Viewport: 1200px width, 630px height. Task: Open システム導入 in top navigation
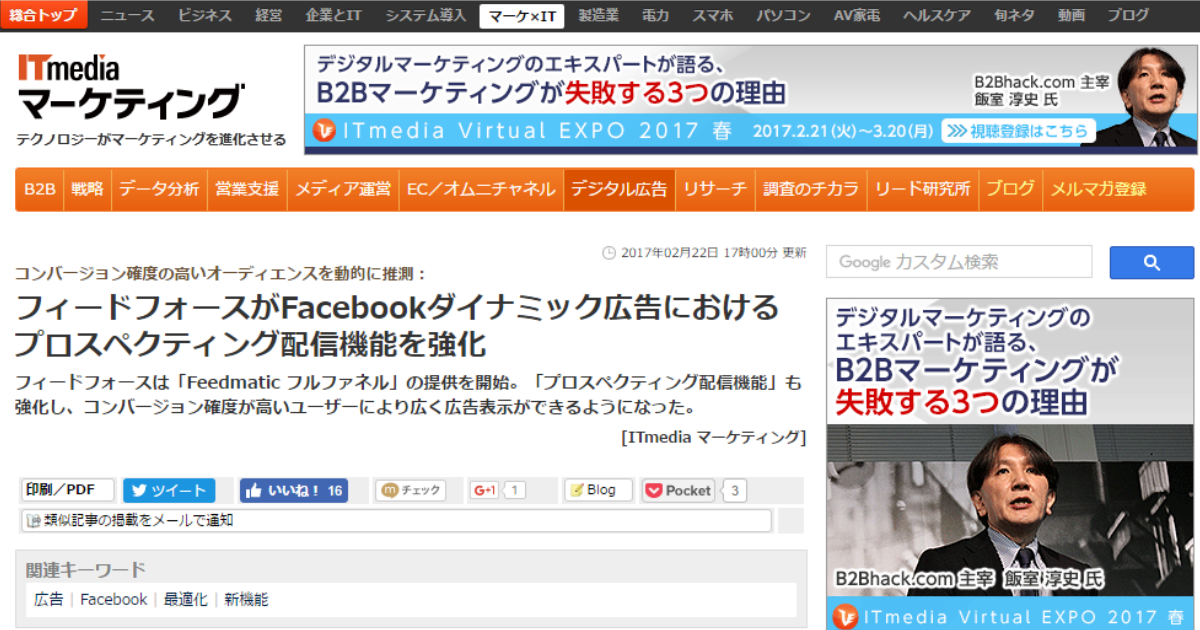(426, 15)
